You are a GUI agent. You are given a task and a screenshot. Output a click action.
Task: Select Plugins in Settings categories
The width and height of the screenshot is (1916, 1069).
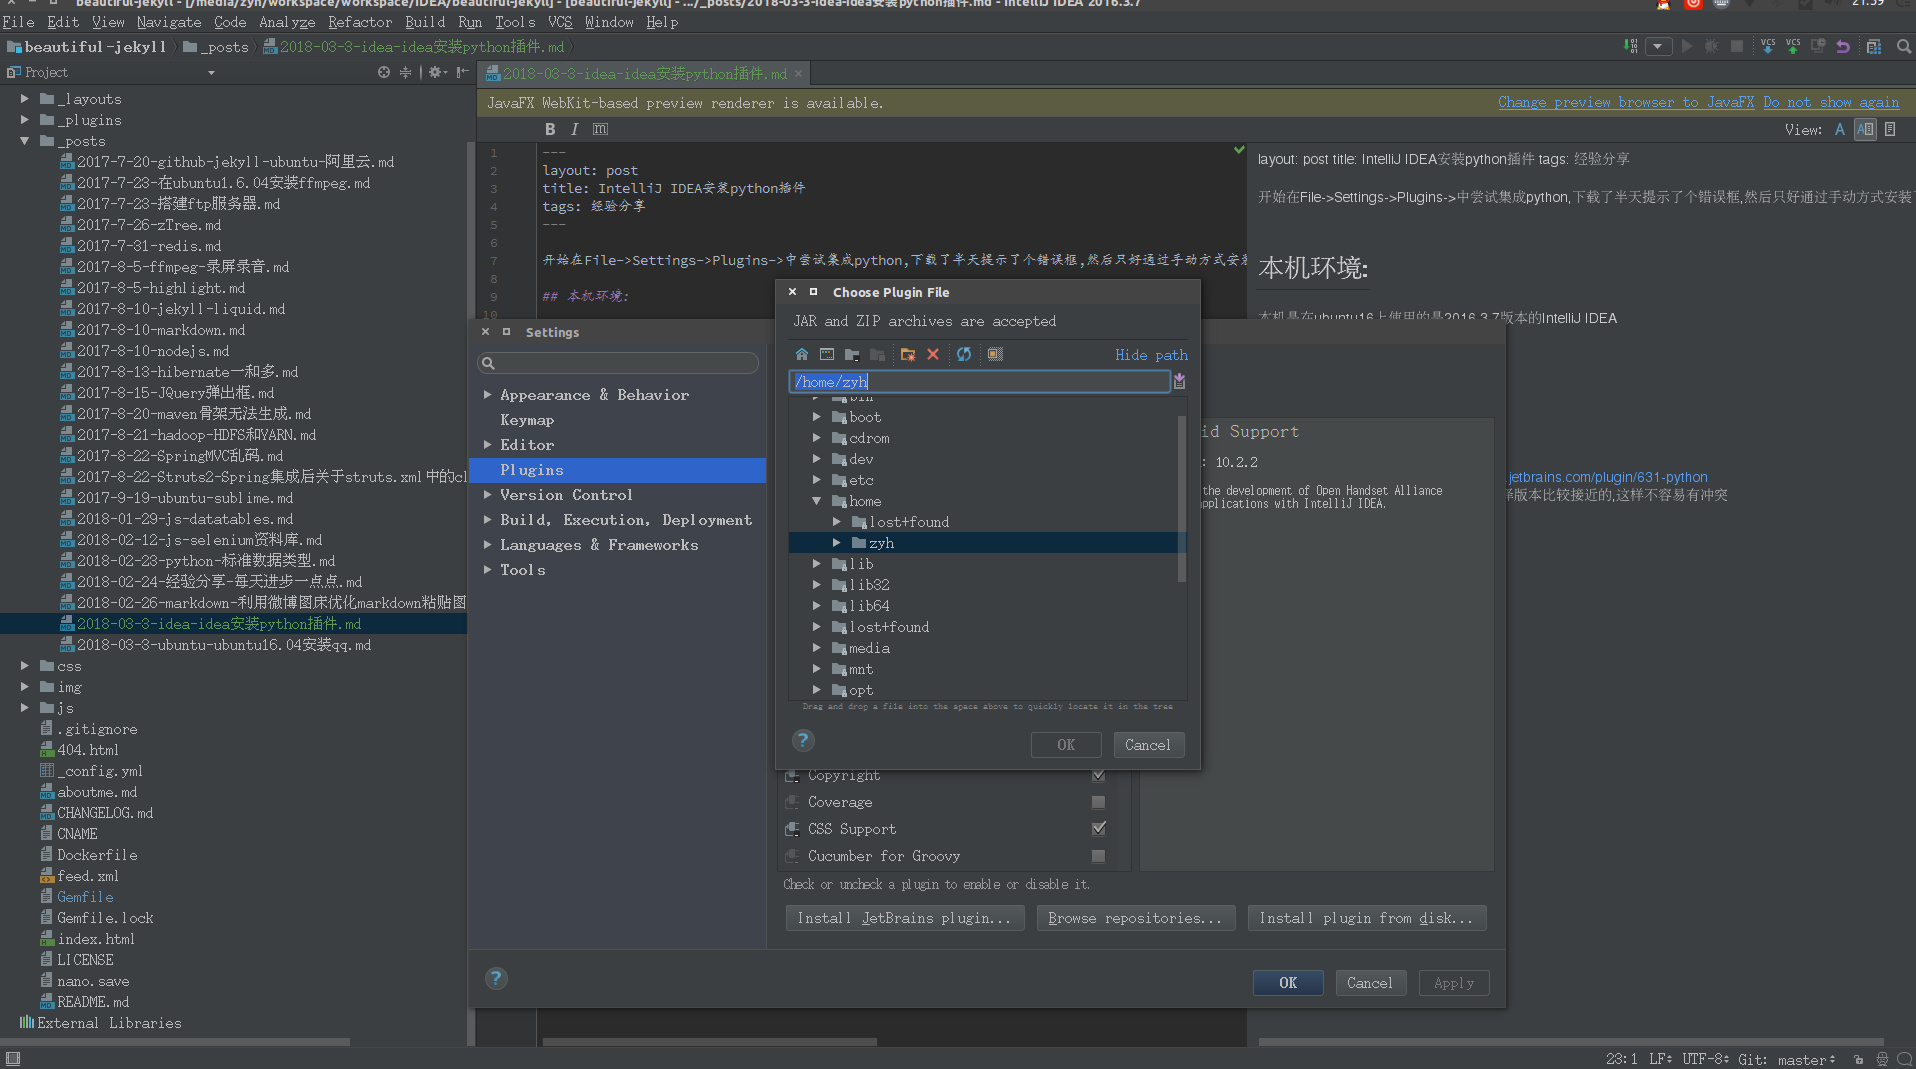(x=617, y=470)
